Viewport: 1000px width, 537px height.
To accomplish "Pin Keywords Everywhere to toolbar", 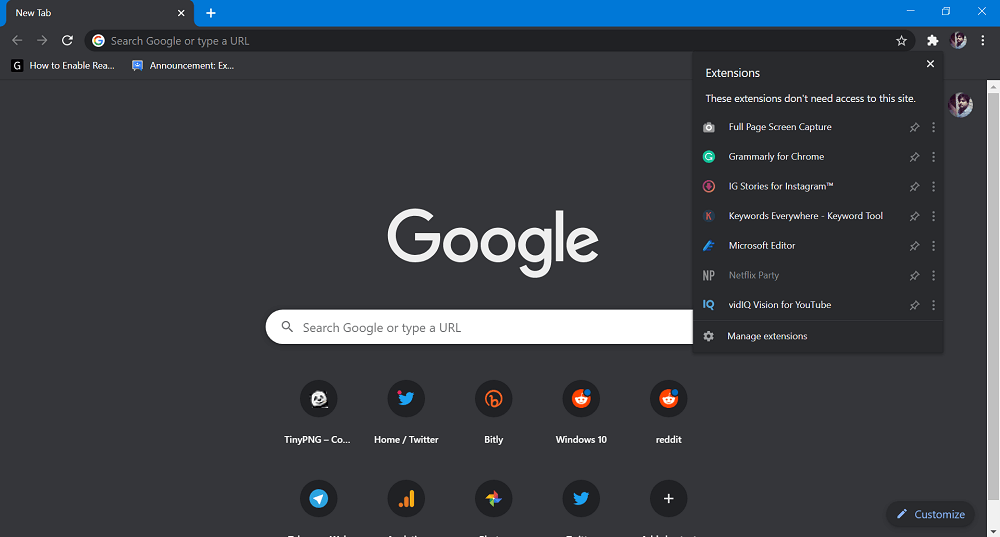I will tap(915, 216).
